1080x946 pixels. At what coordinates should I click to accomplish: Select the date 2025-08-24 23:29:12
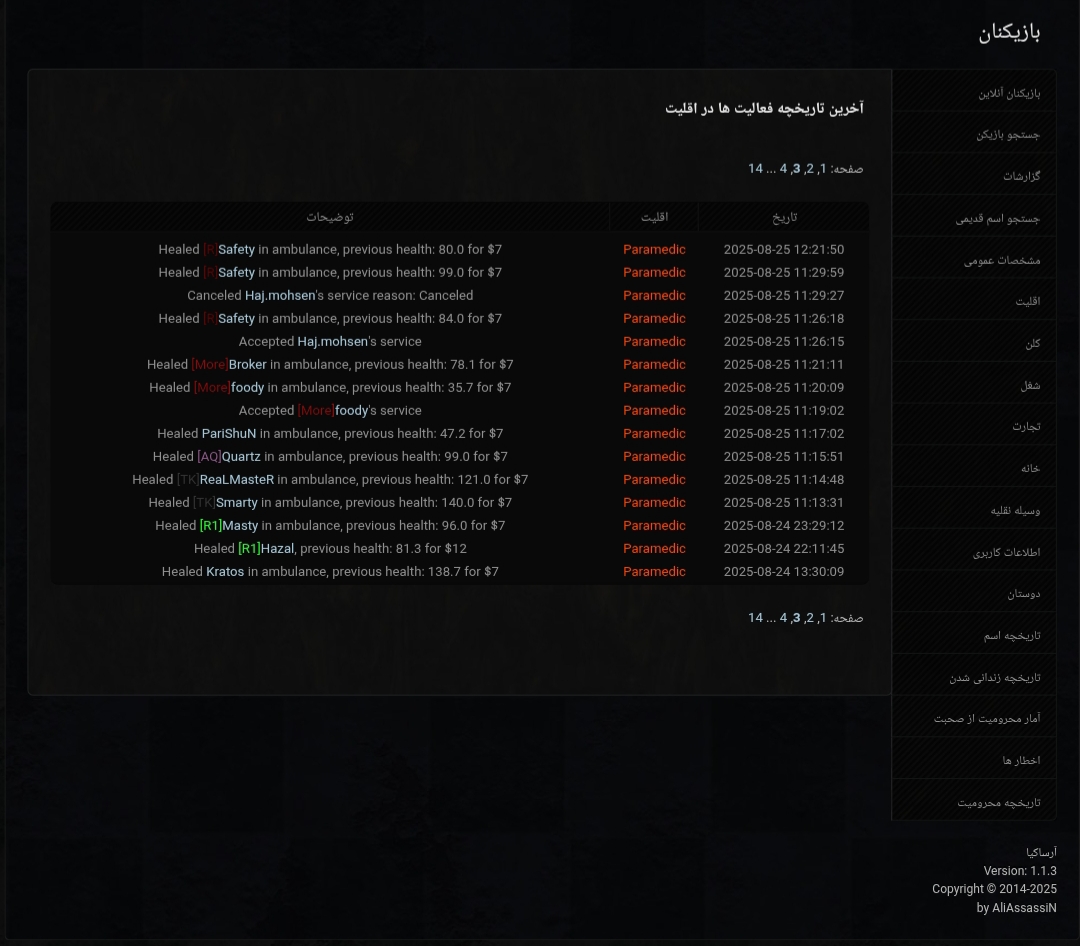784,526
